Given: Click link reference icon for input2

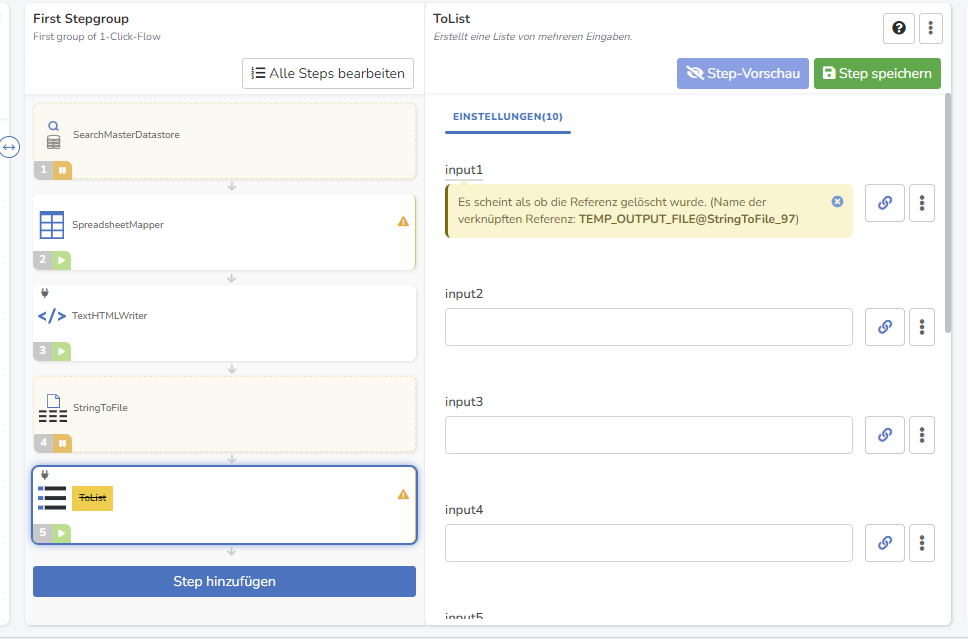Looking at the screenshot, I should click(x=885, y=327).
